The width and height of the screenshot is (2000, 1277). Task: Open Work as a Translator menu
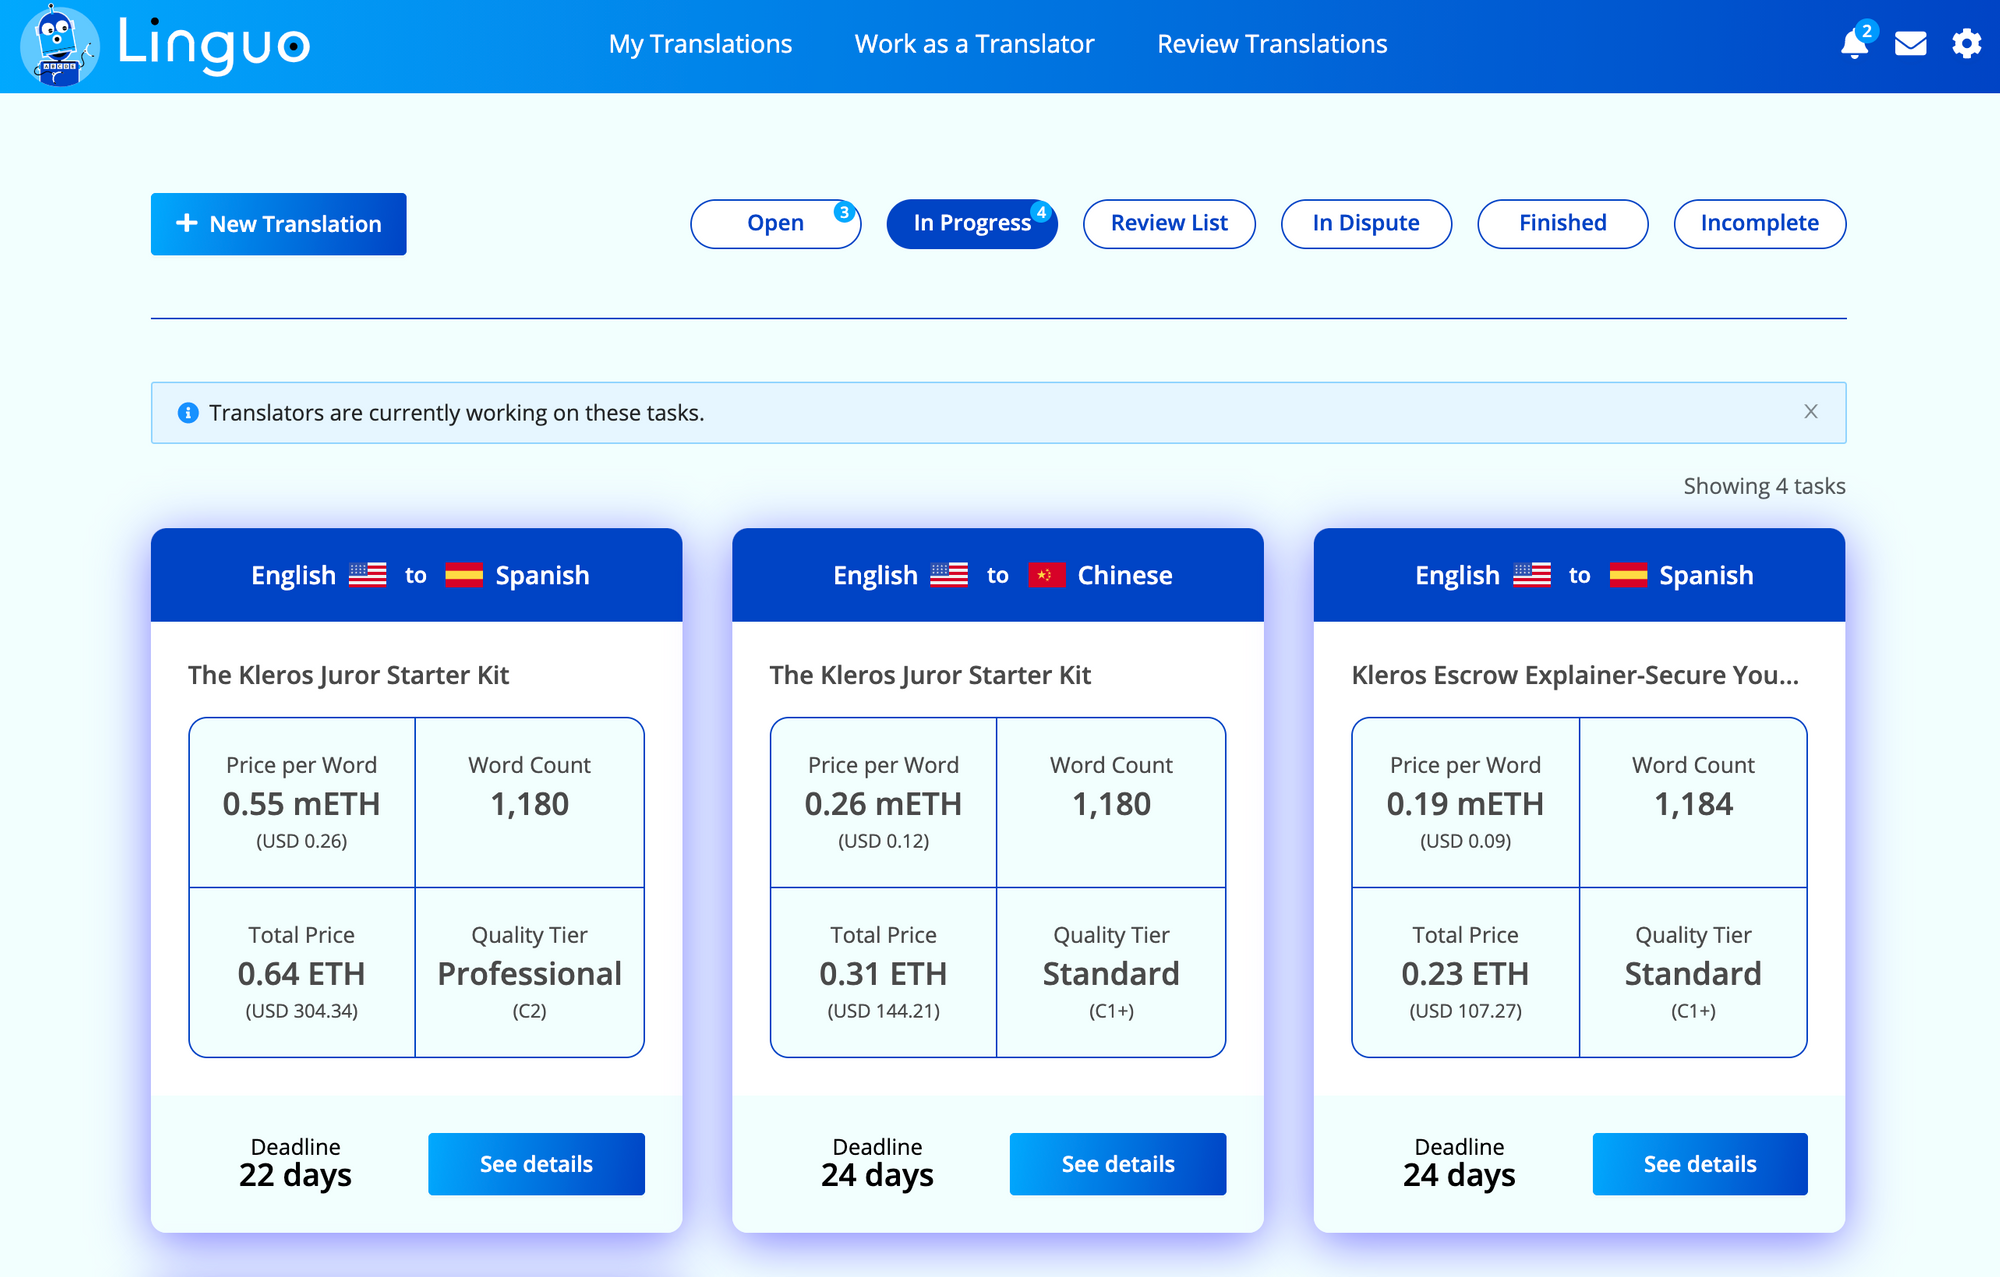tap(974, 44)
